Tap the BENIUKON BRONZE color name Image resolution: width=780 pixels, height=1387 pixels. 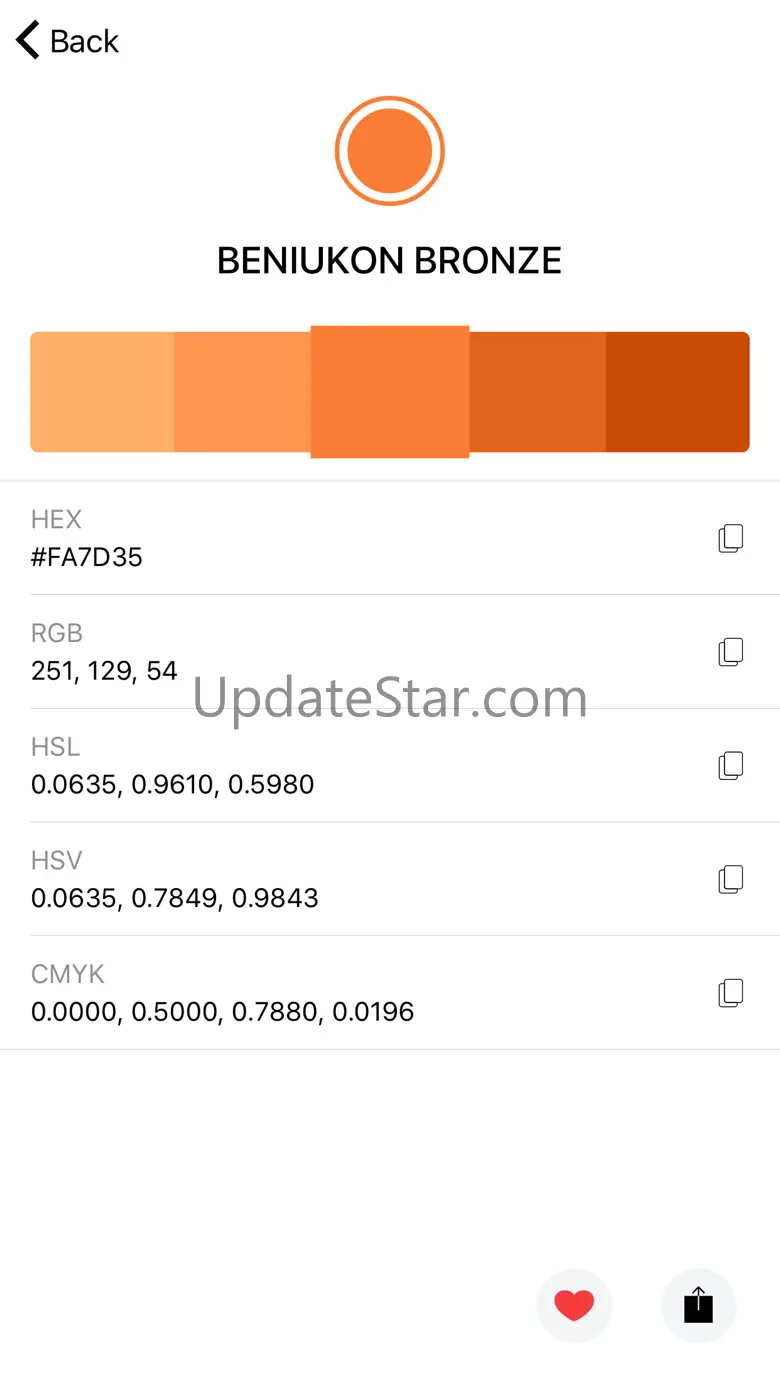389,261
